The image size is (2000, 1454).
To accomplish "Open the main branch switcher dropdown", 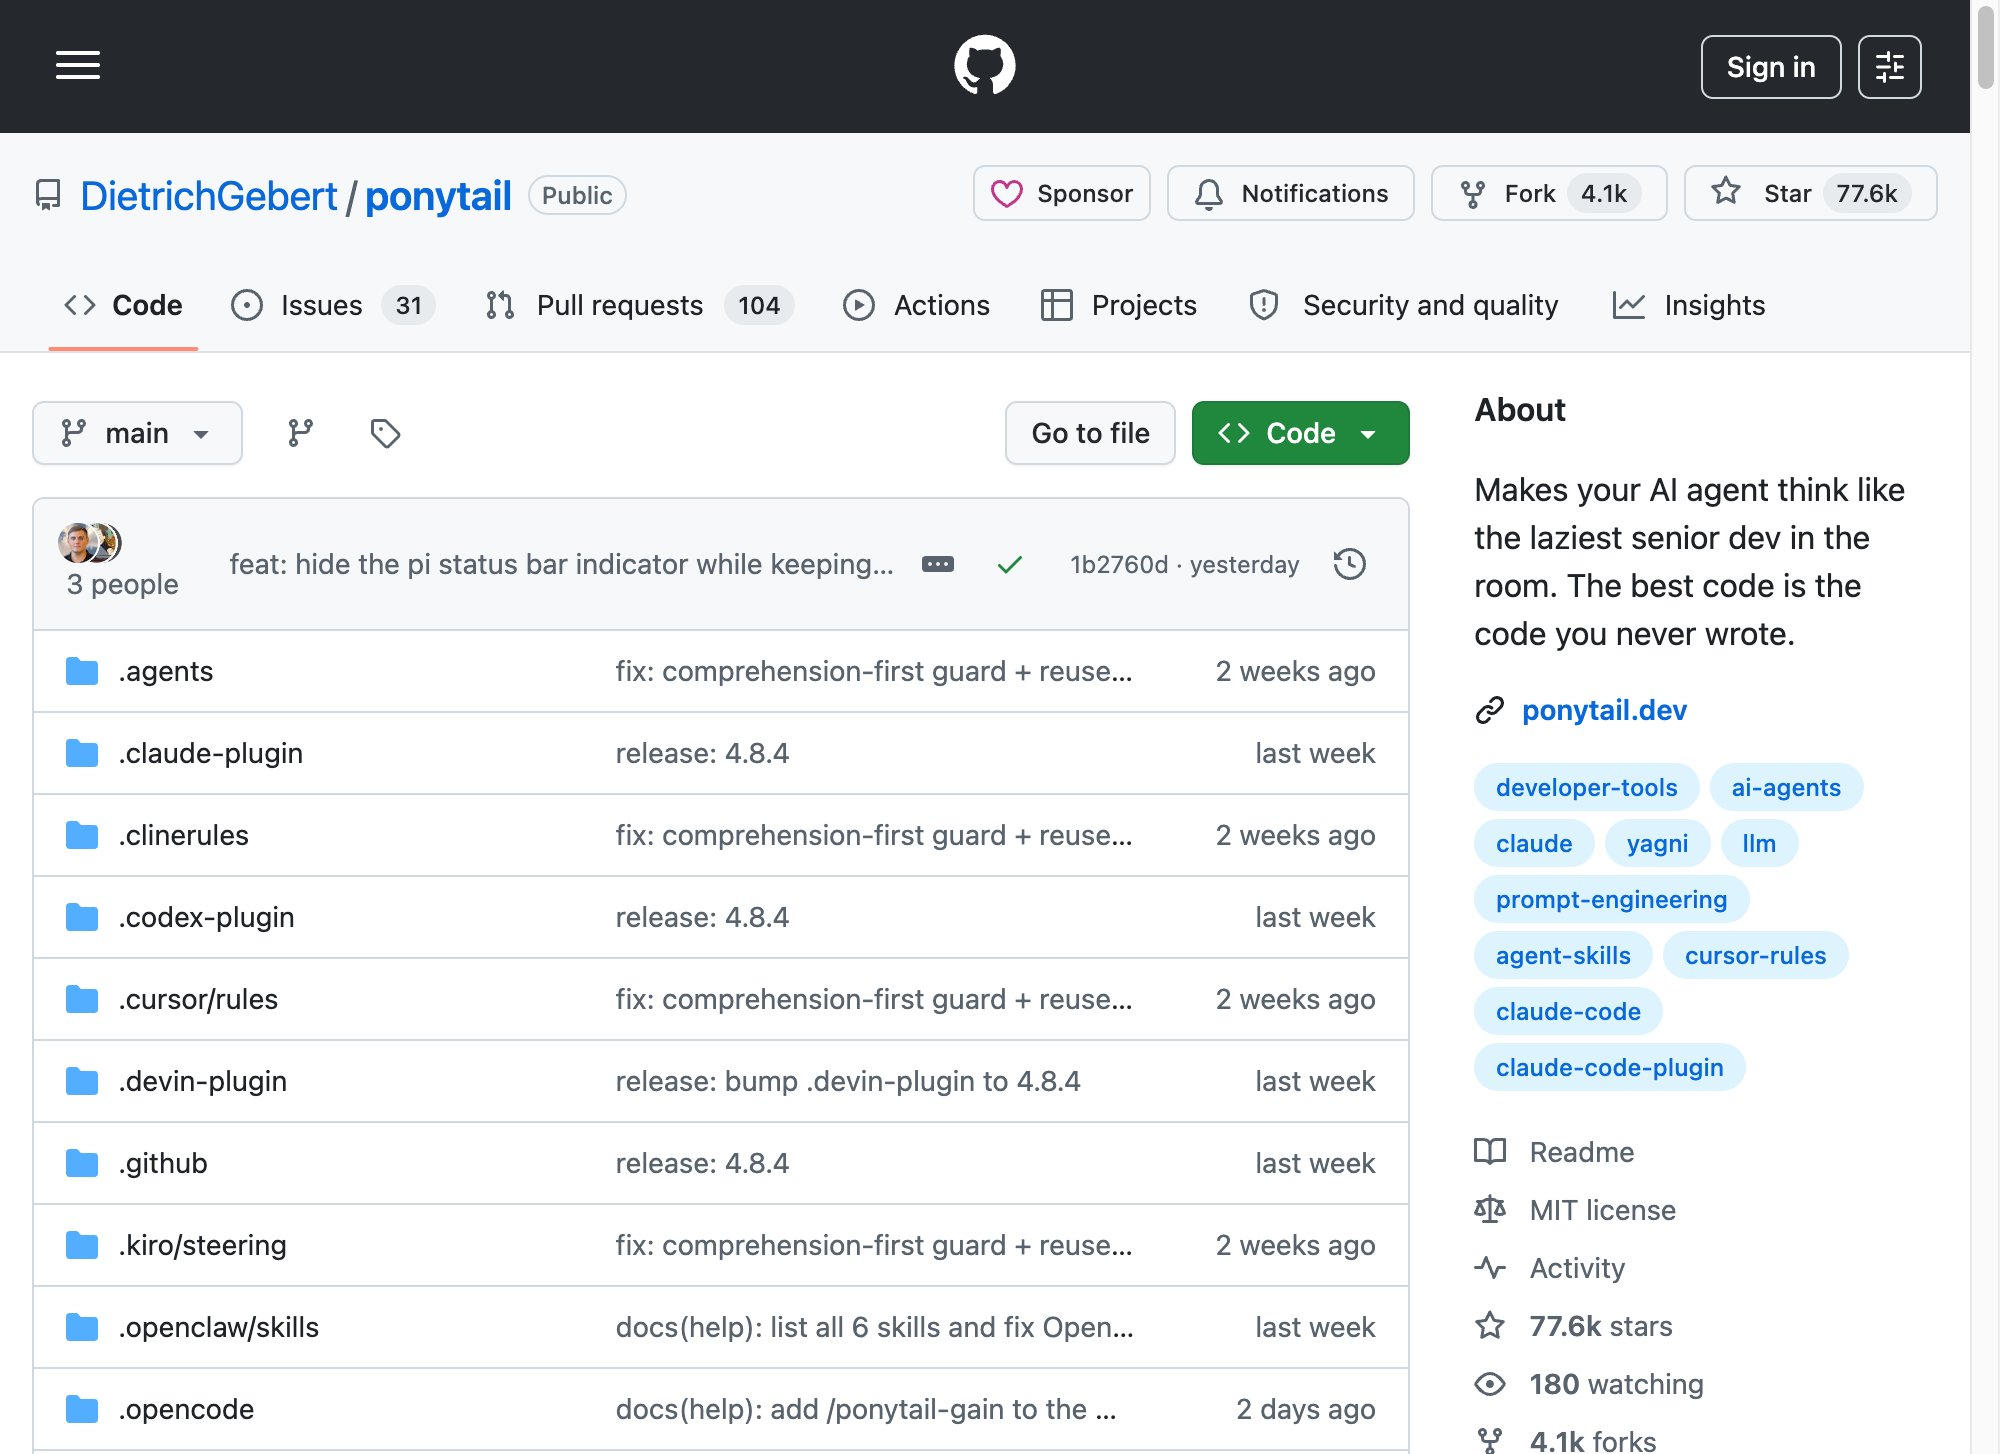I will [x=137, y=433].
